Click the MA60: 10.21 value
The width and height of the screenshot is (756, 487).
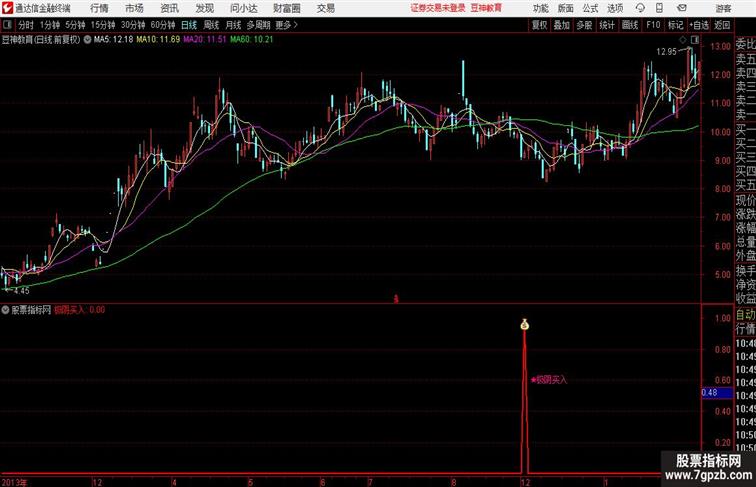pos(252,40)
